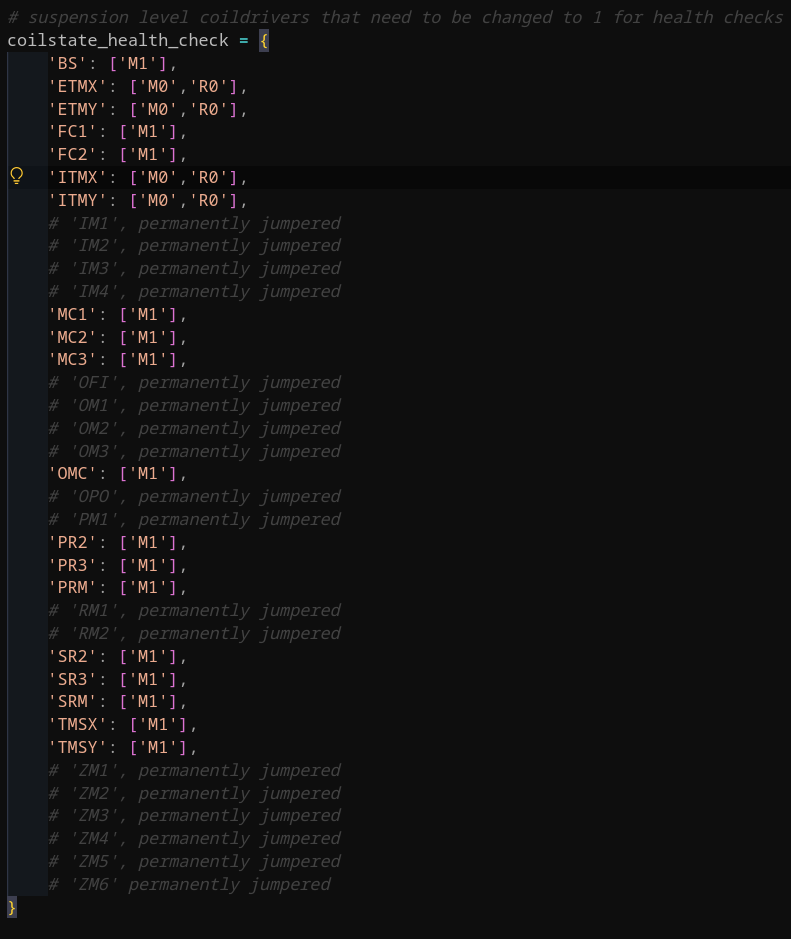
Task: Click the 'OMC' dictionary key
Action: (72, 474)
